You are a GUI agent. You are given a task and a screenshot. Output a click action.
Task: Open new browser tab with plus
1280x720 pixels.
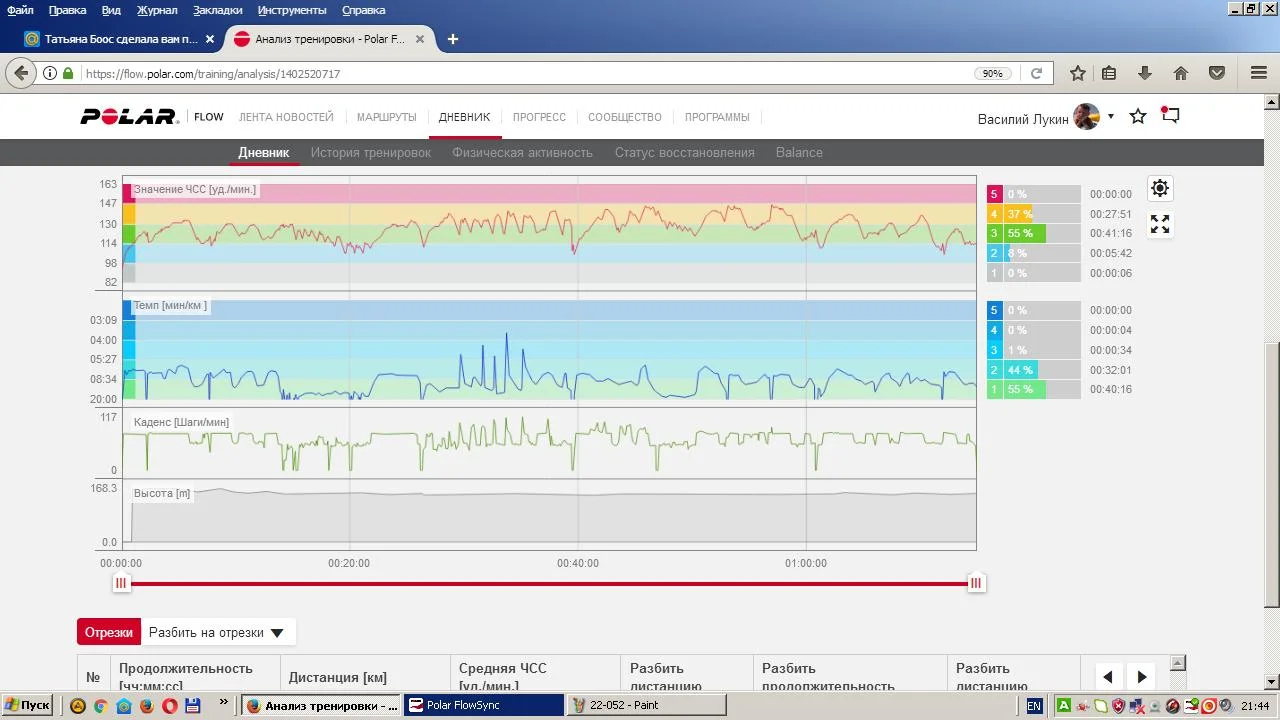453,39
